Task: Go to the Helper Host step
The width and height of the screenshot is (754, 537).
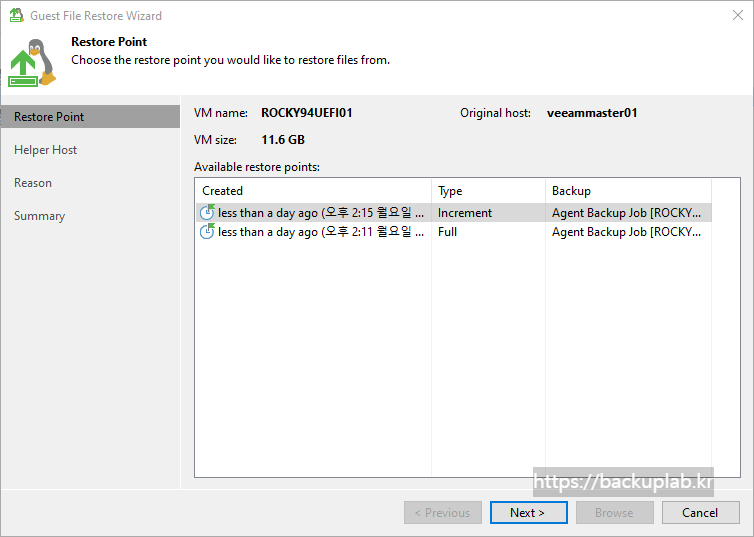Action: point(45,150)
